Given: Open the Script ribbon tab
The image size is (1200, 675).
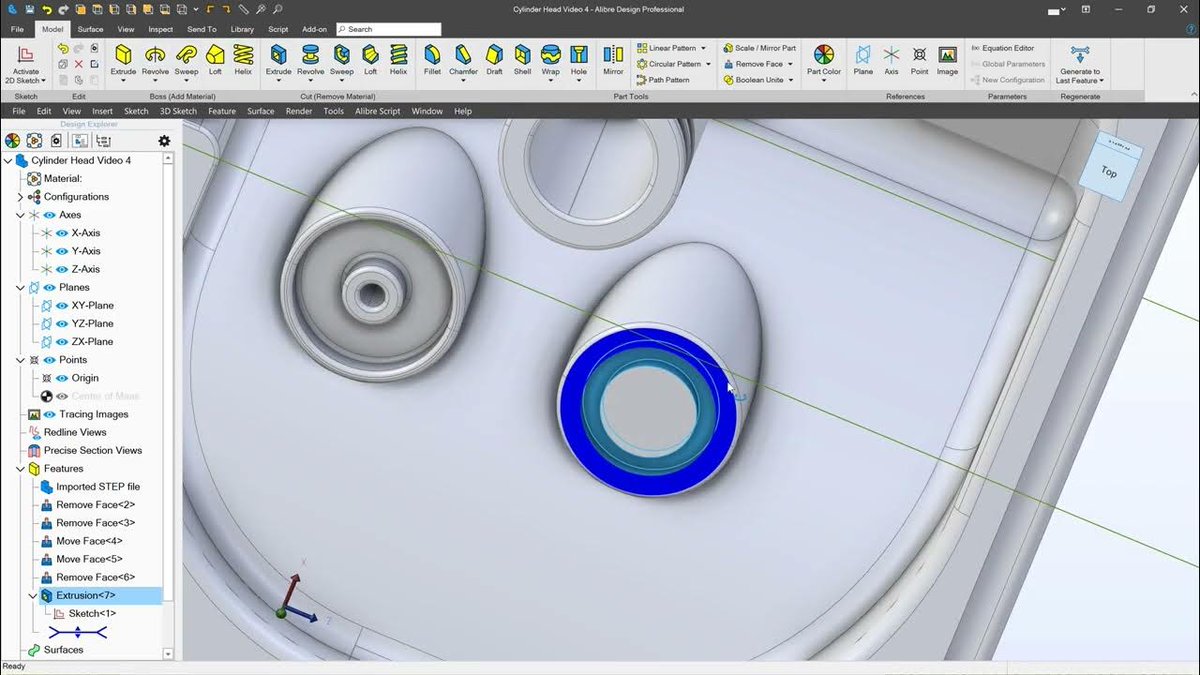Looking at the screenshot, I should (x=278, y=29).
